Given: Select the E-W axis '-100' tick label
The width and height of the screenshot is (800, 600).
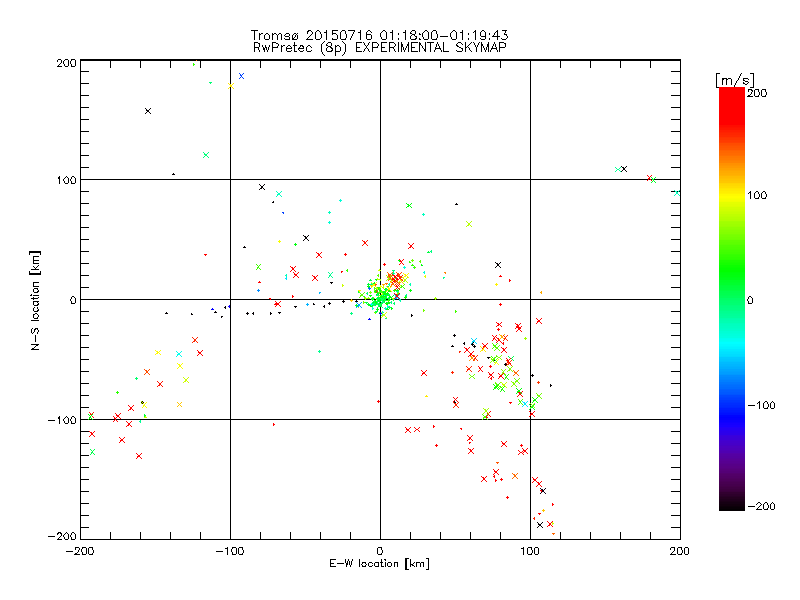Looking at the screenshot, I should tap(230, 551).
